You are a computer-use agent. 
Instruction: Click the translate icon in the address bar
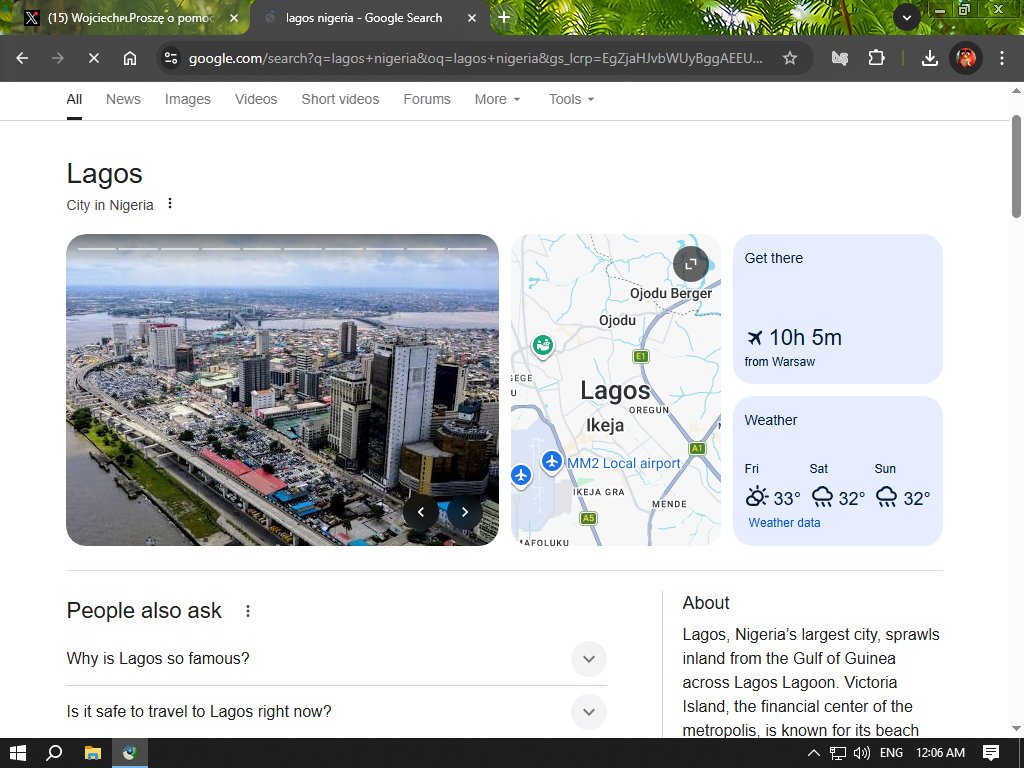point(840,58)
